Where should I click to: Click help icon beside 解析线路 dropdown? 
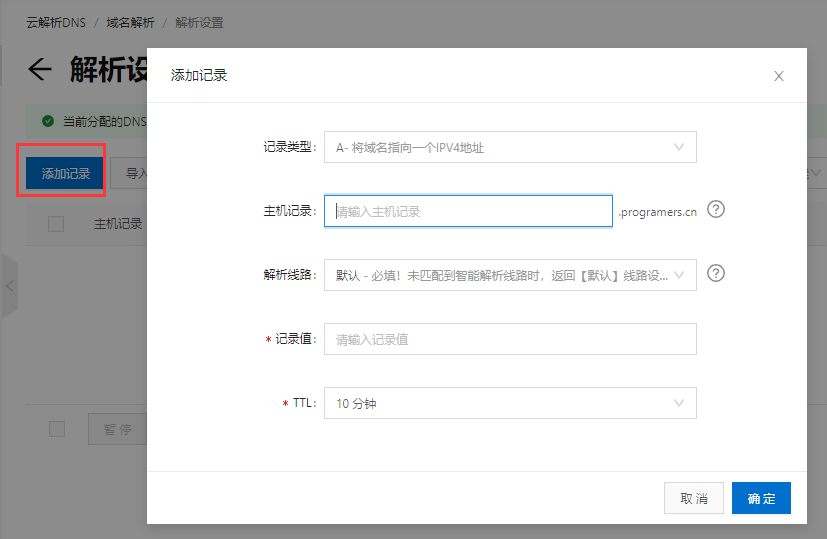715,273
